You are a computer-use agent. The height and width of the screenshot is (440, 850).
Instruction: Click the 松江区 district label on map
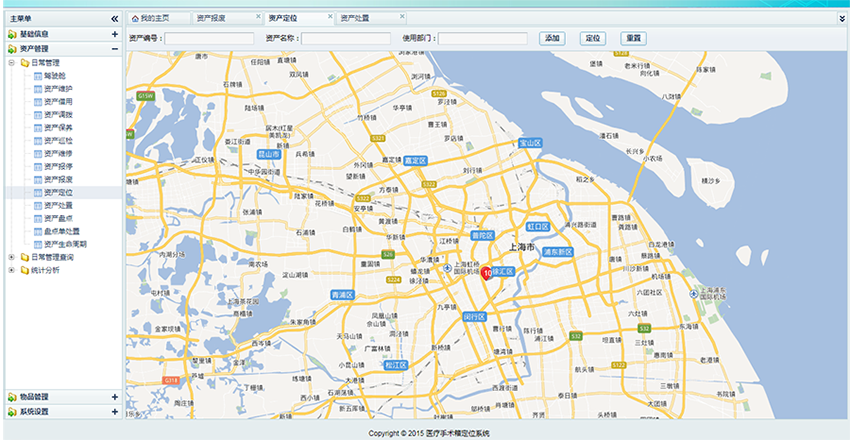[x=396, y=365]
